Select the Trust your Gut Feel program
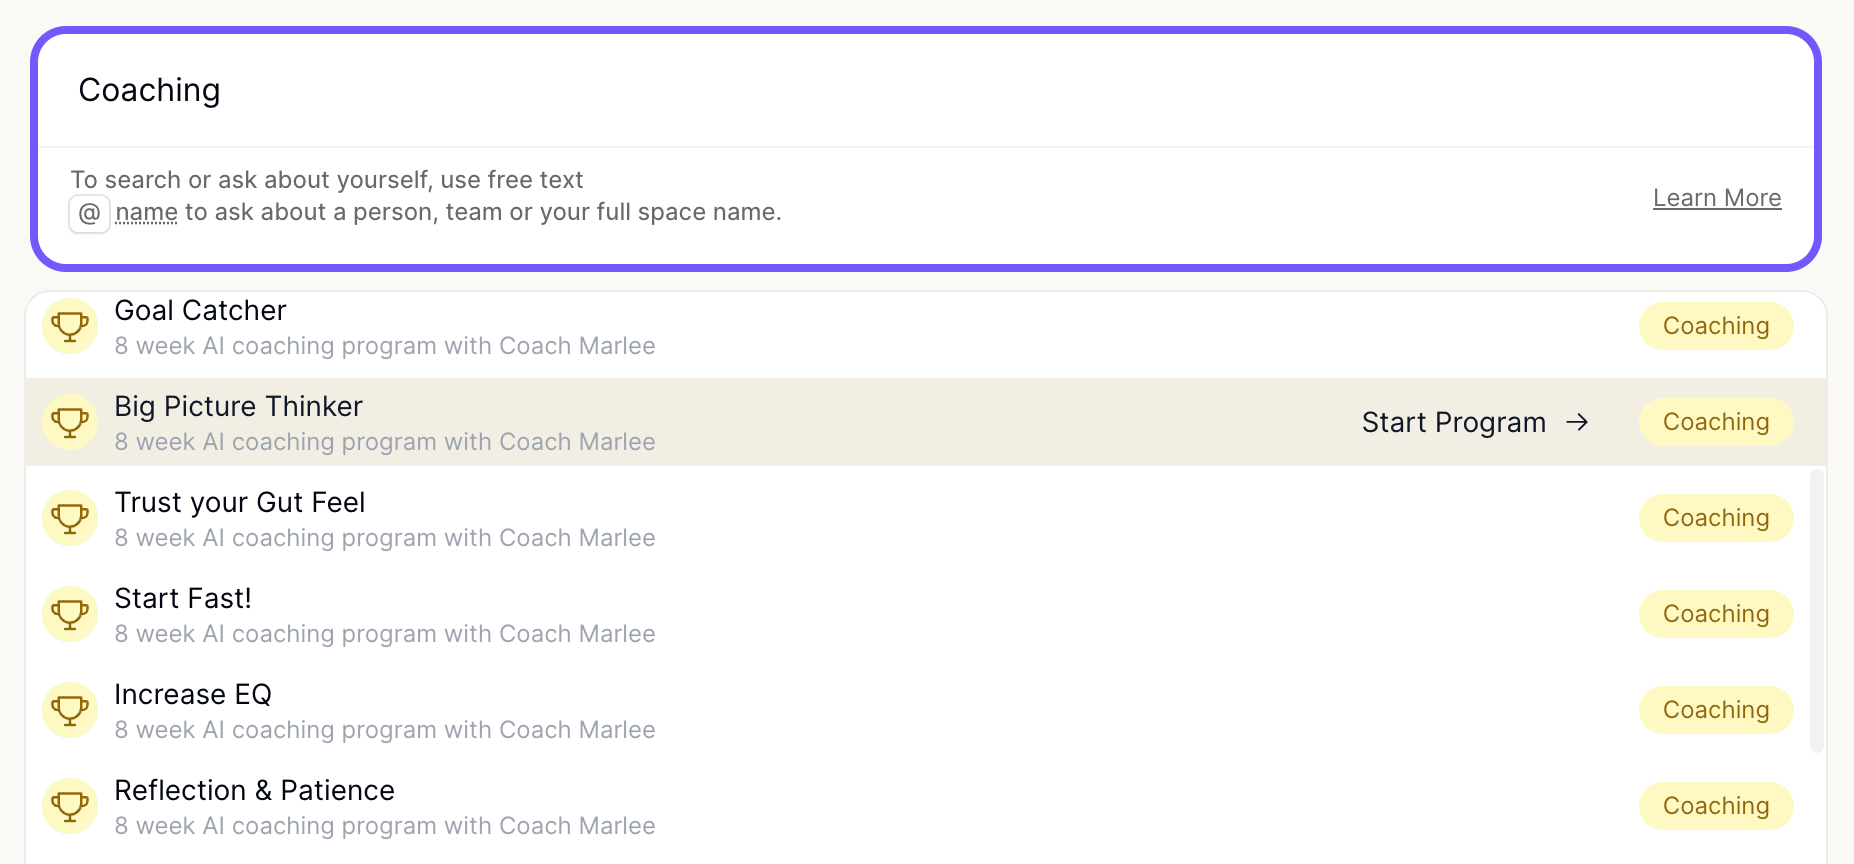Image resolution: width=1854 pixels, height=864 pixels. pos(926,518)
